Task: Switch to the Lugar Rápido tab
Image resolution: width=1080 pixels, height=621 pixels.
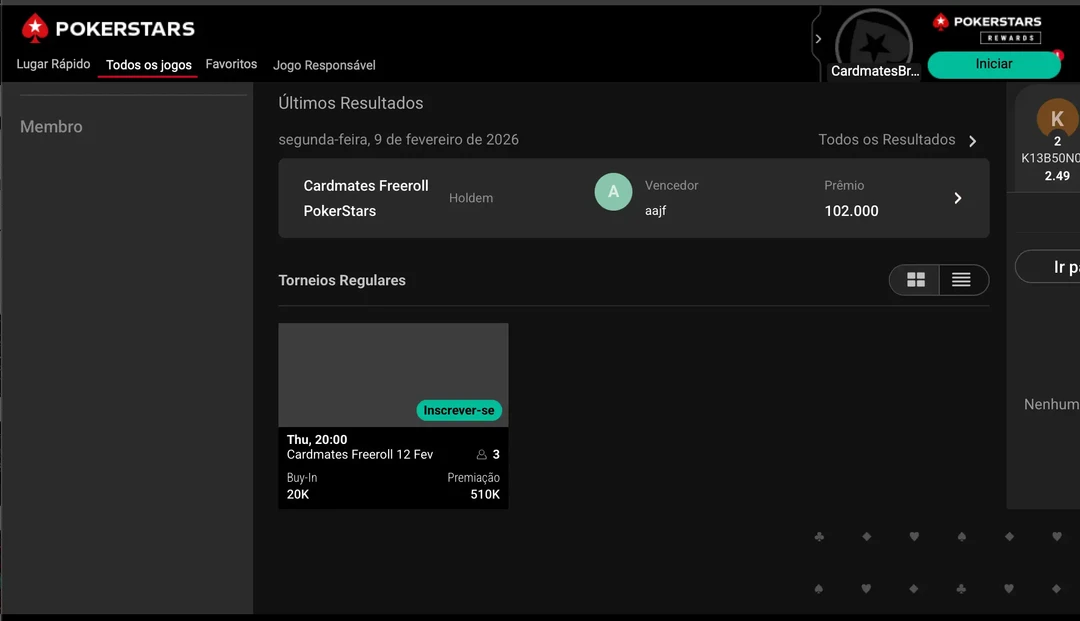Action: pos(53,64)
